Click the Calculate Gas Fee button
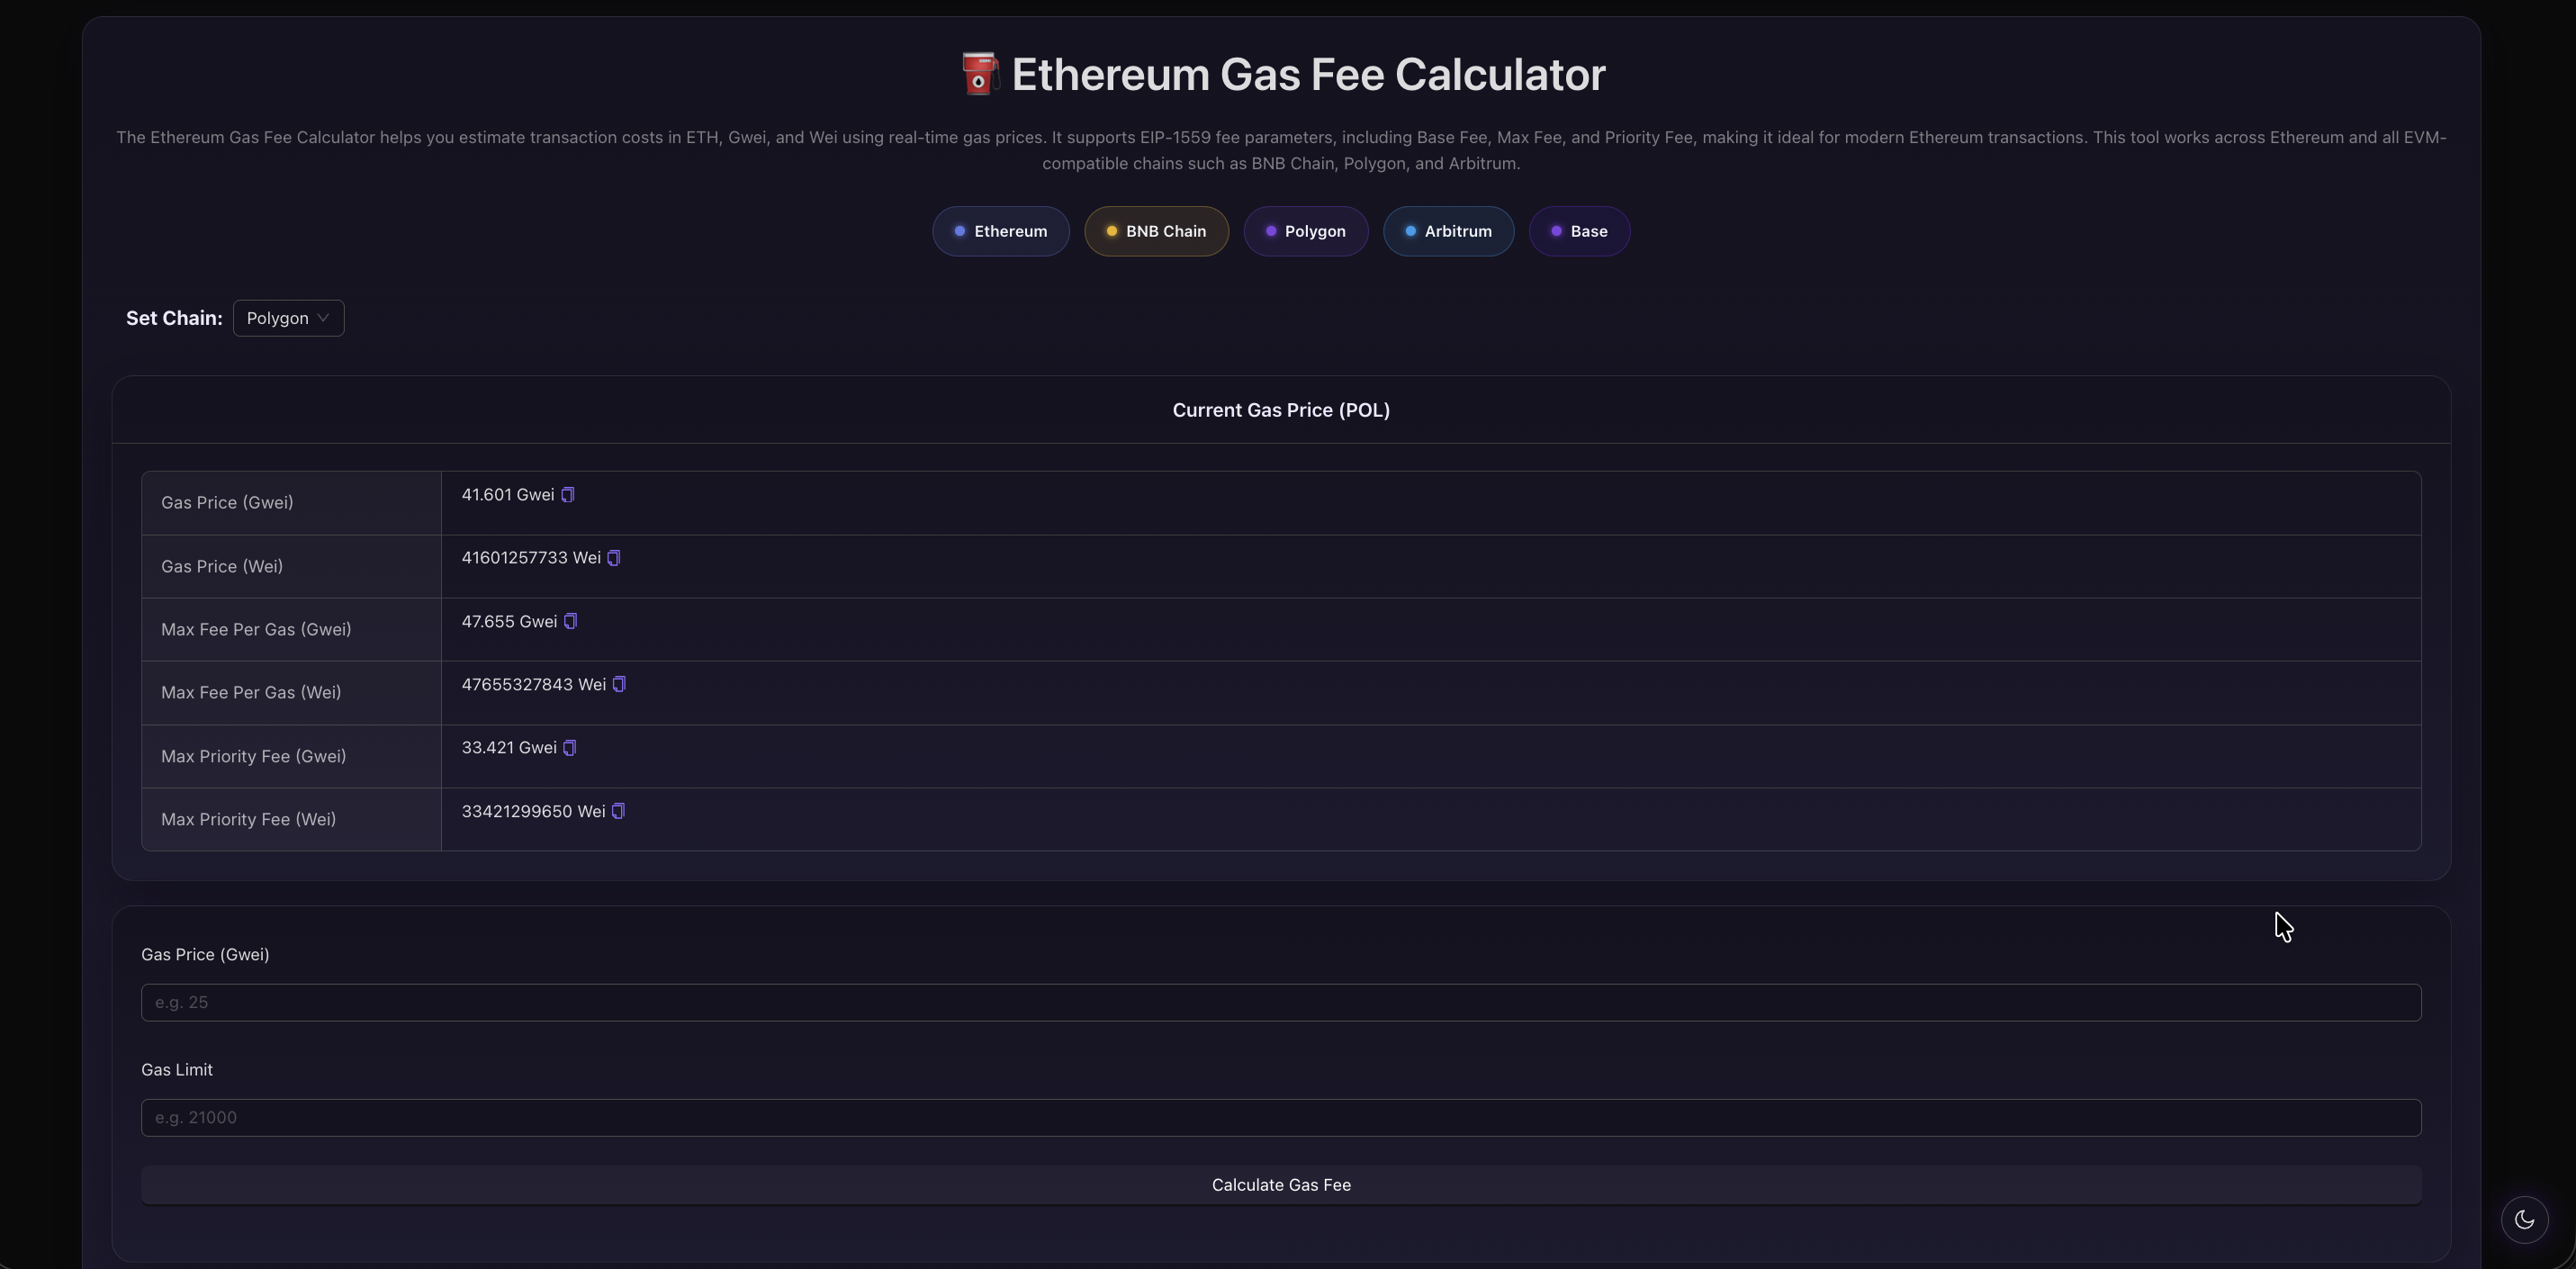Screen dimensions: 2576x1269 (1281, 1184)
